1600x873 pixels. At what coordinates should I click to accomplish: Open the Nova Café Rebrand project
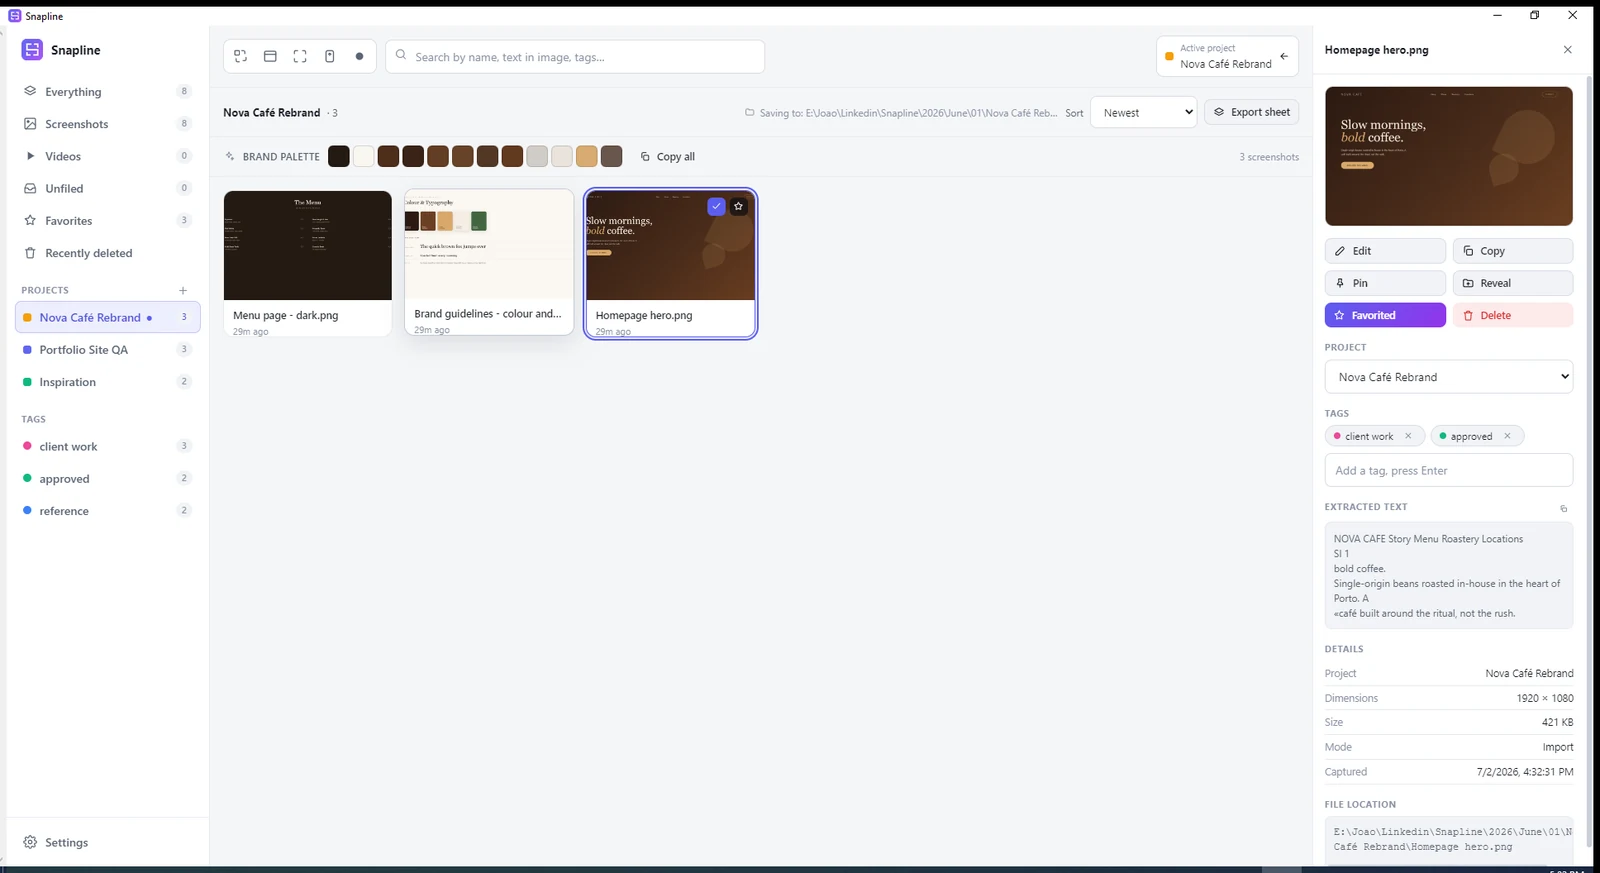[108, 317]
